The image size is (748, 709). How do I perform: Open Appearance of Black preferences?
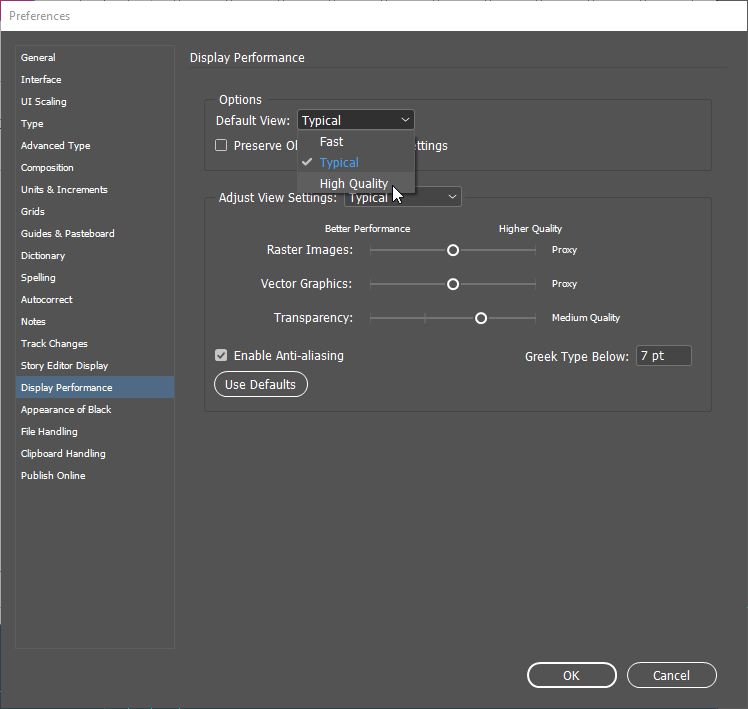94,409
